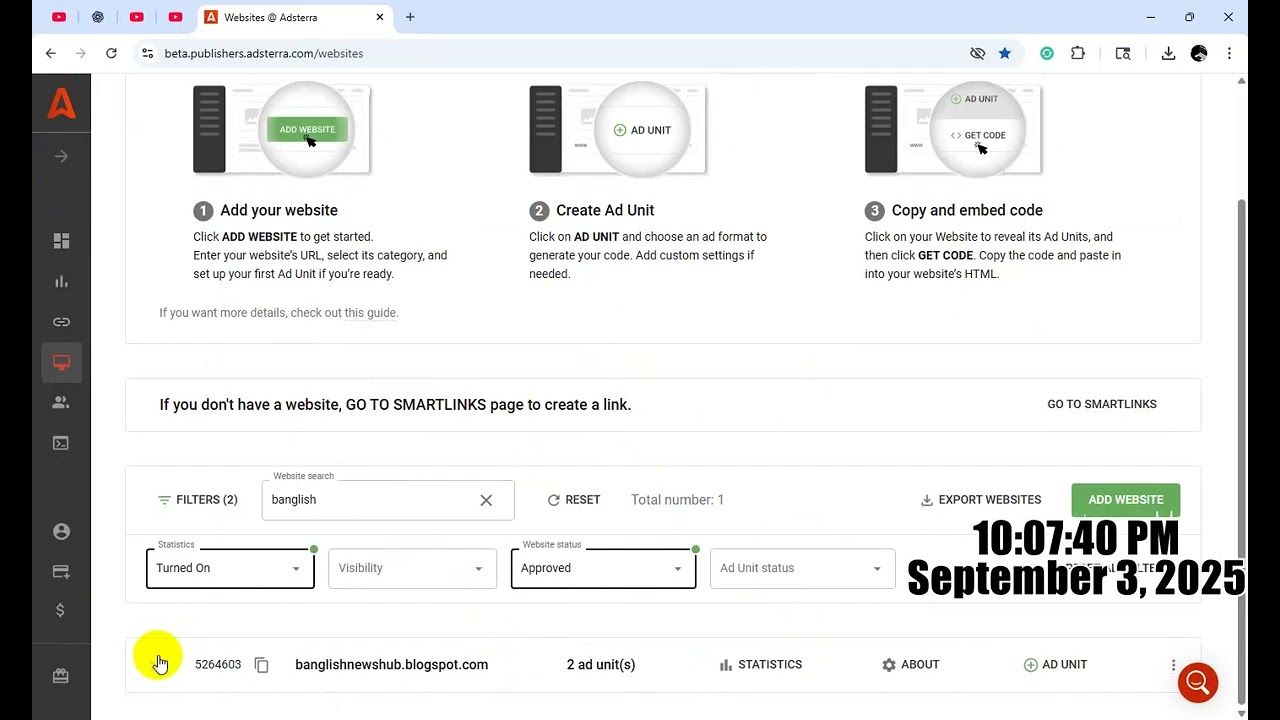Click the GO TO SMARTLINKS button
Screen dimensions: 1280x720
coord(1102,404)
